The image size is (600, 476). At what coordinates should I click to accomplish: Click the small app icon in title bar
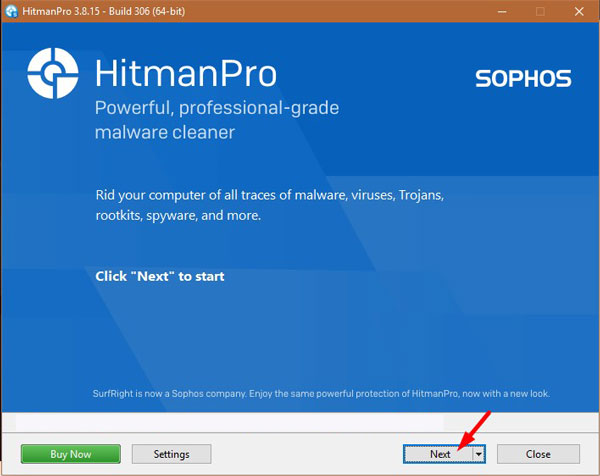[12, 11]
